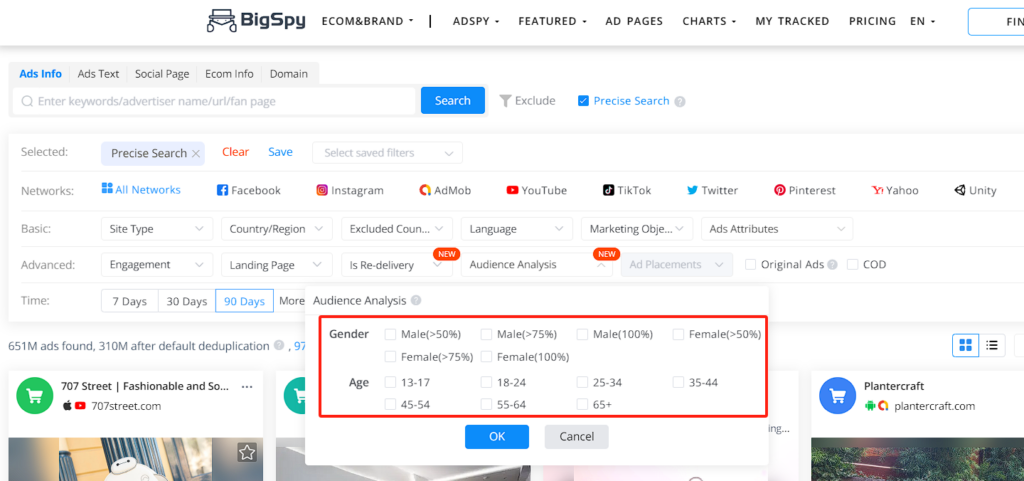Open the Site Type dropdown
Screen dimensions: 1024x481
click(157, 229)
